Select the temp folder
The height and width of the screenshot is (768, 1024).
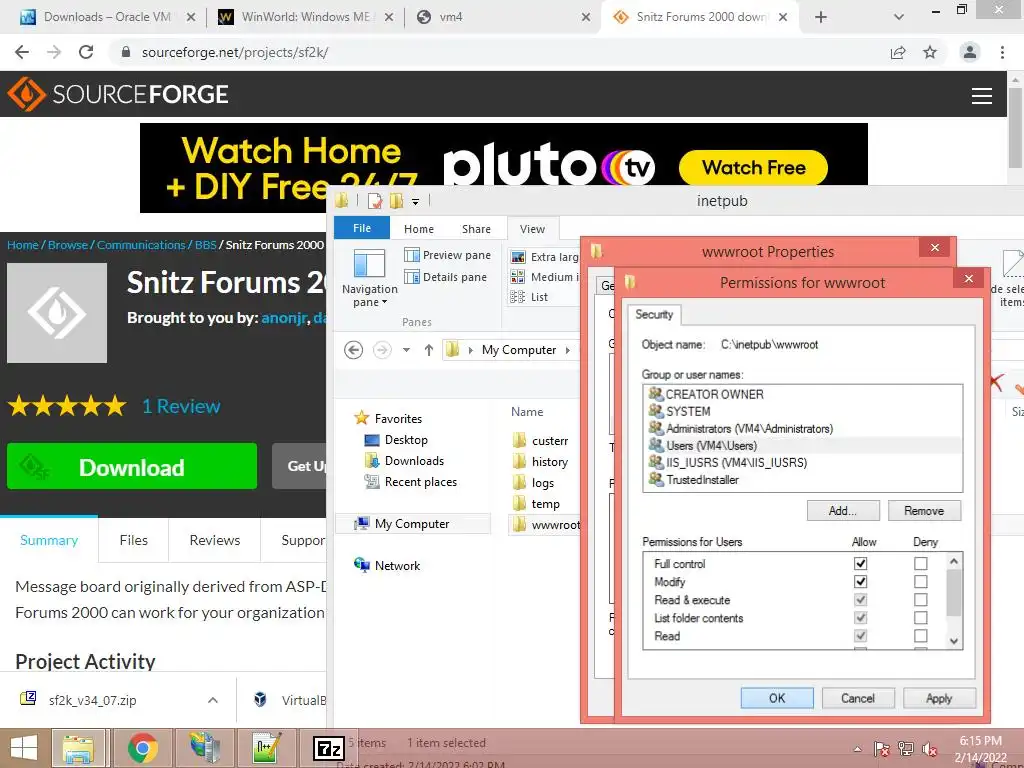tap(536, 504)
